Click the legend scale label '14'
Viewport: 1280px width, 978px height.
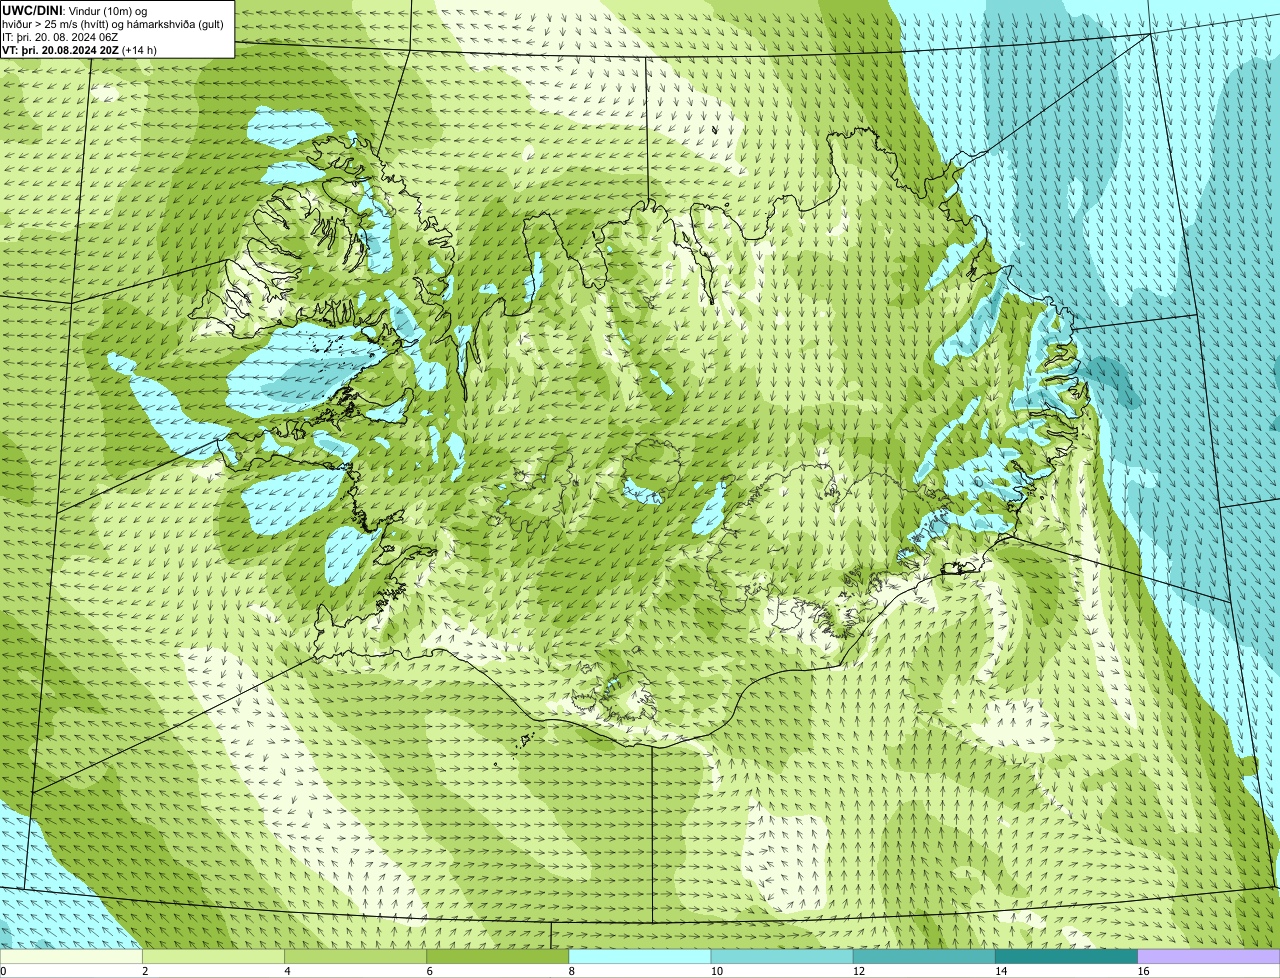(x=1001, y=971)
